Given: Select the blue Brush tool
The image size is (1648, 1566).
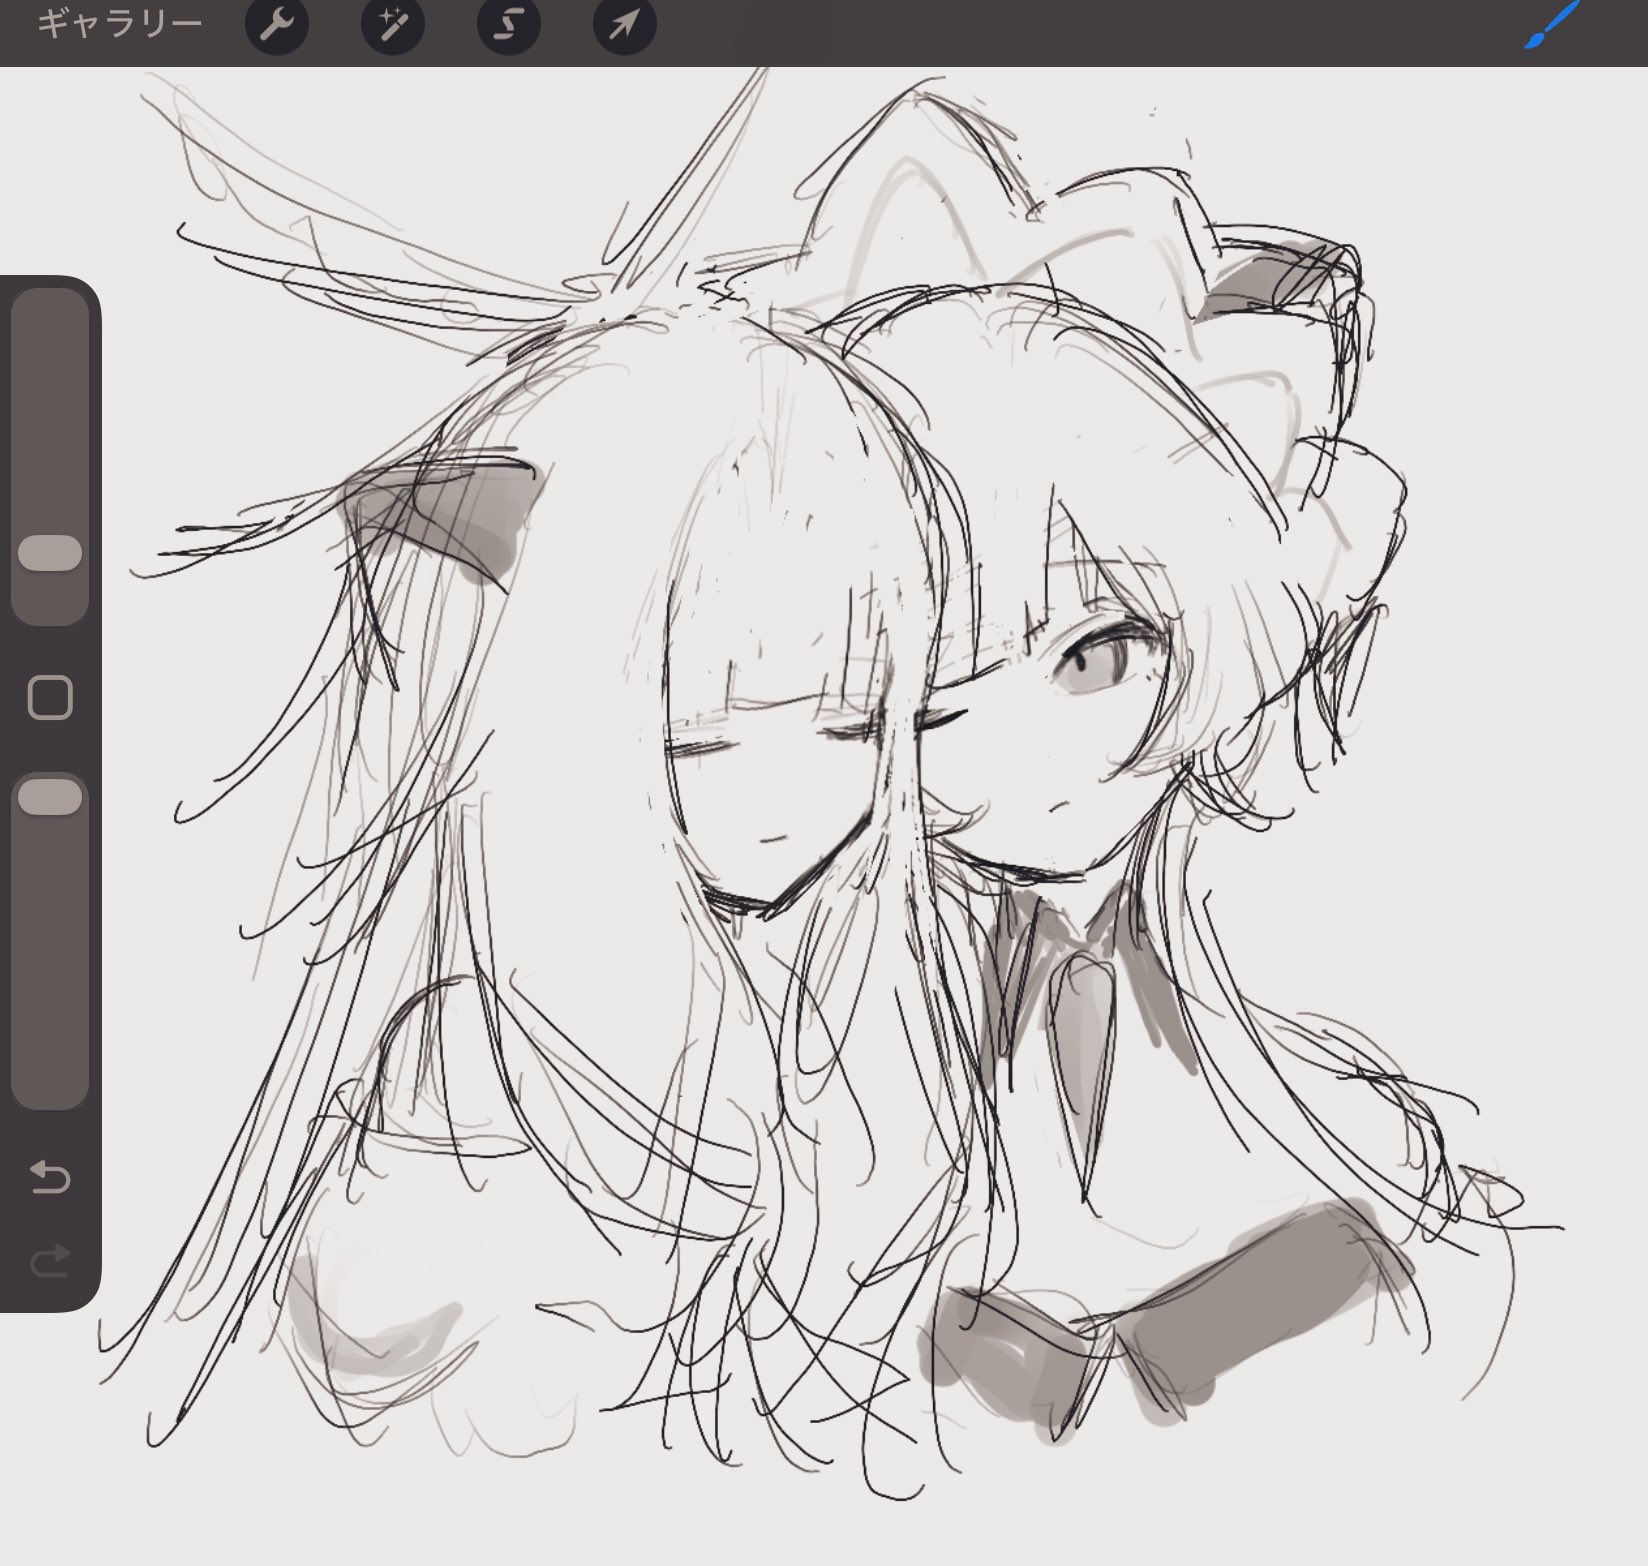Looking at the screenshot, I should pyautogui.click(x=1551, y=24).
